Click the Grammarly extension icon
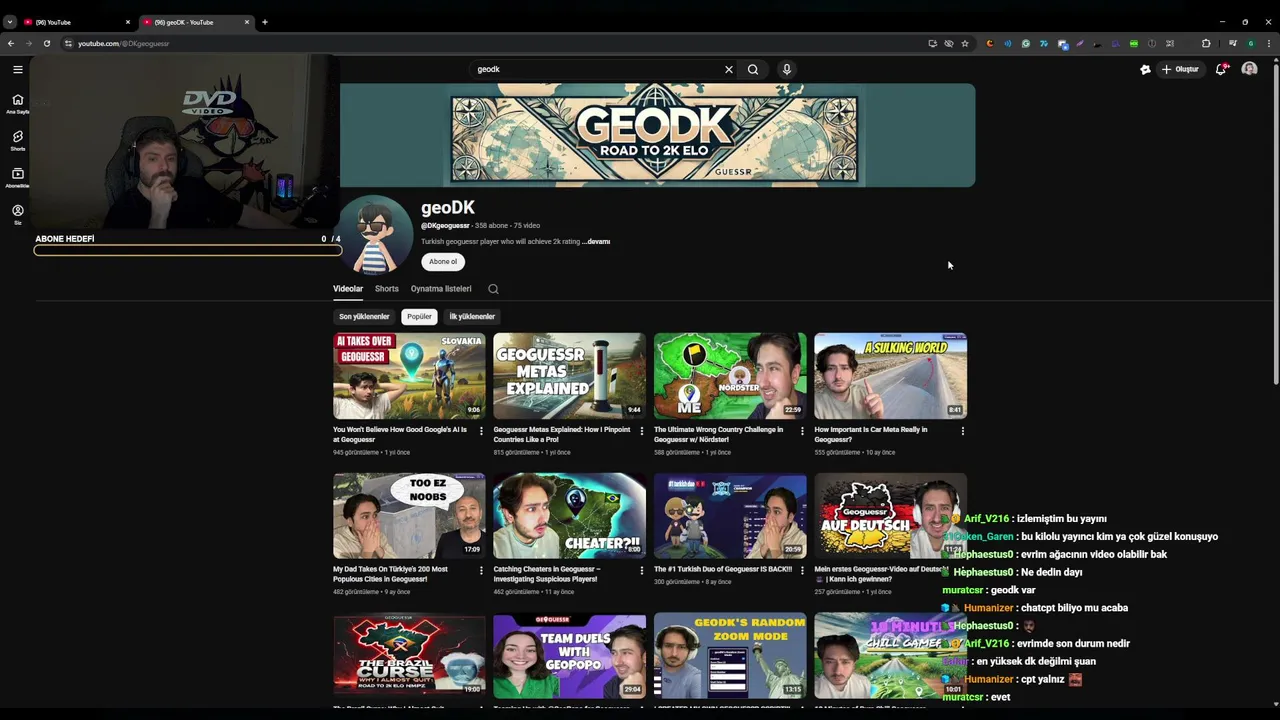Viewport: 1280px width, 720px height. click(1025, 43)
